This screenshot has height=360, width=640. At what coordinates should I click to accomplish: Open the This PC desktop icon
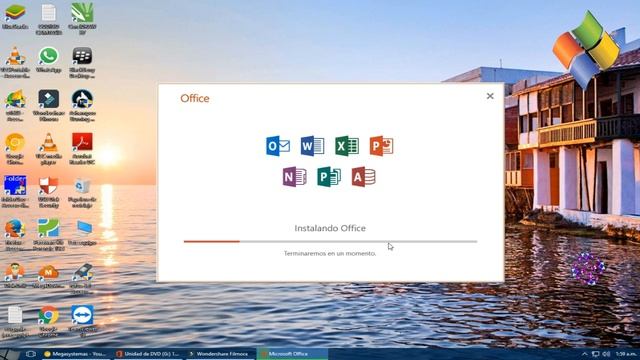tap(82, 233)
